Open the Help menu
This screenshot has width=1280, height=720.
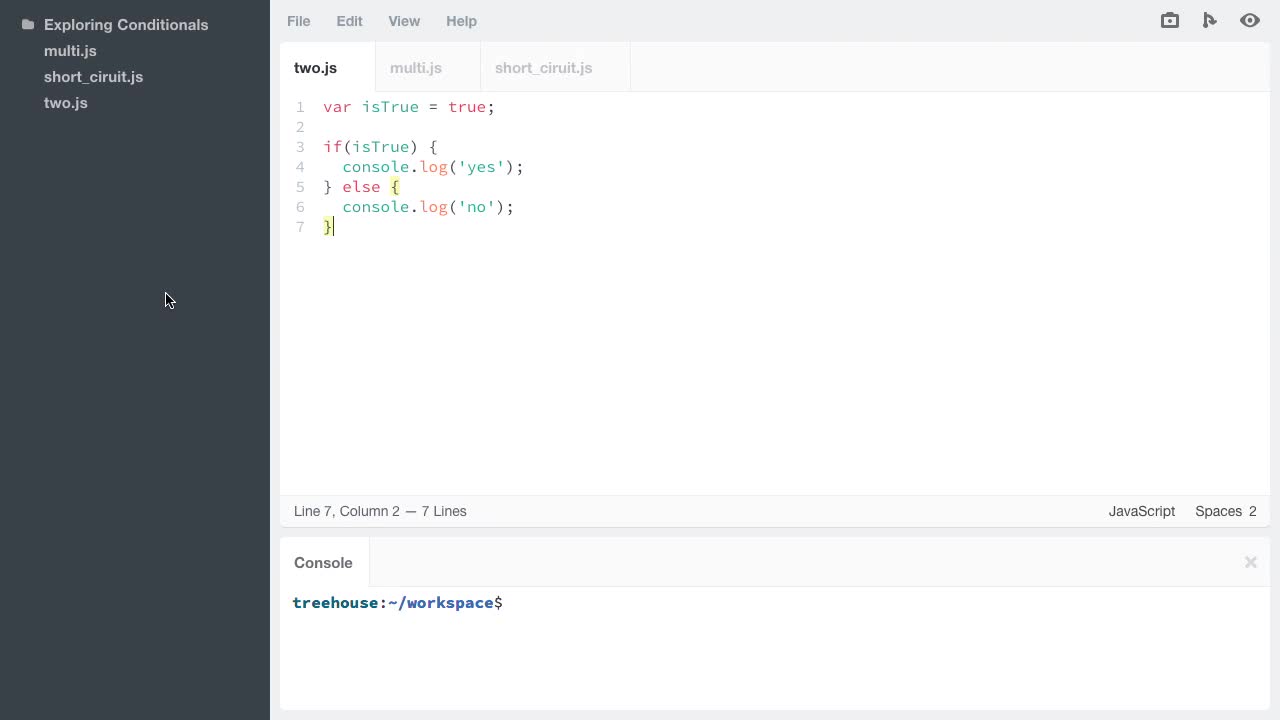point(461,21)
